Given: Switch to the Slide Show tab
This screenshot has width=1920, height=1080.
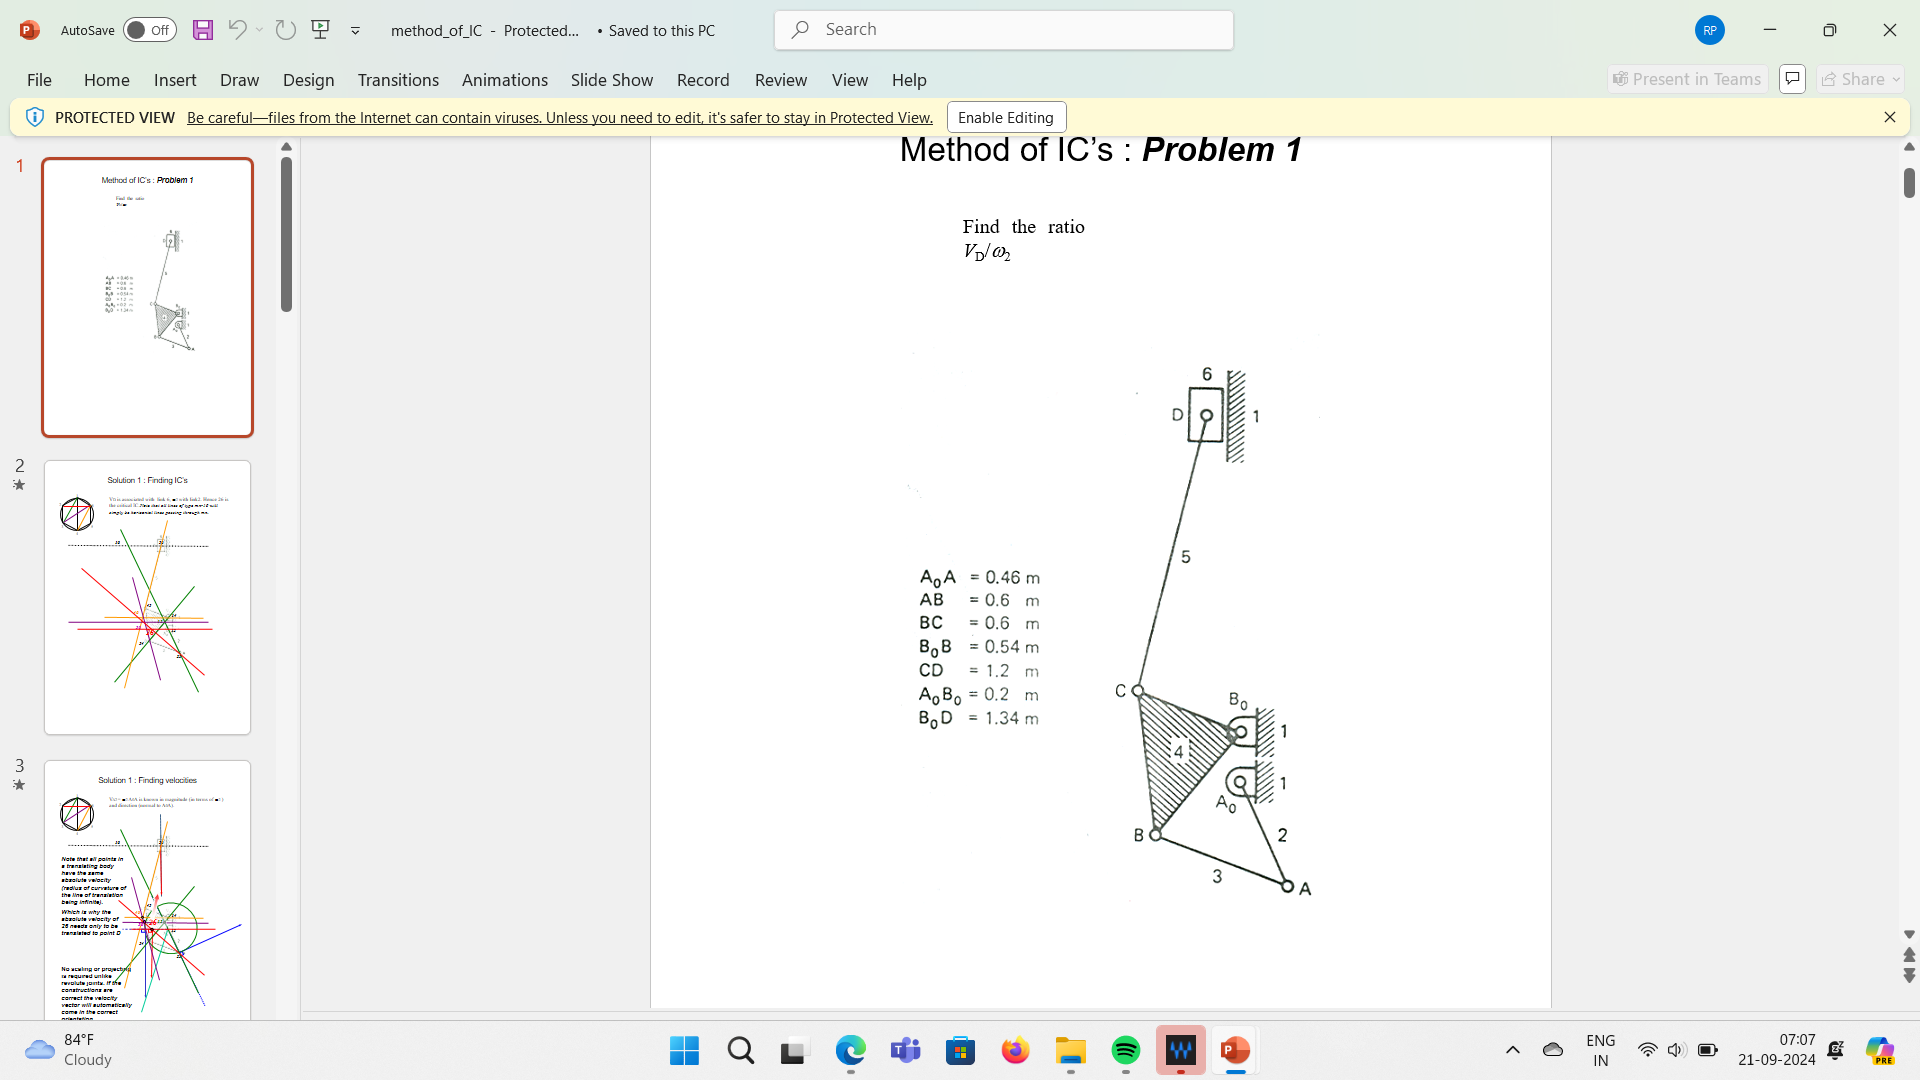Looking at the screenshot, I should (x=611, y=80).
